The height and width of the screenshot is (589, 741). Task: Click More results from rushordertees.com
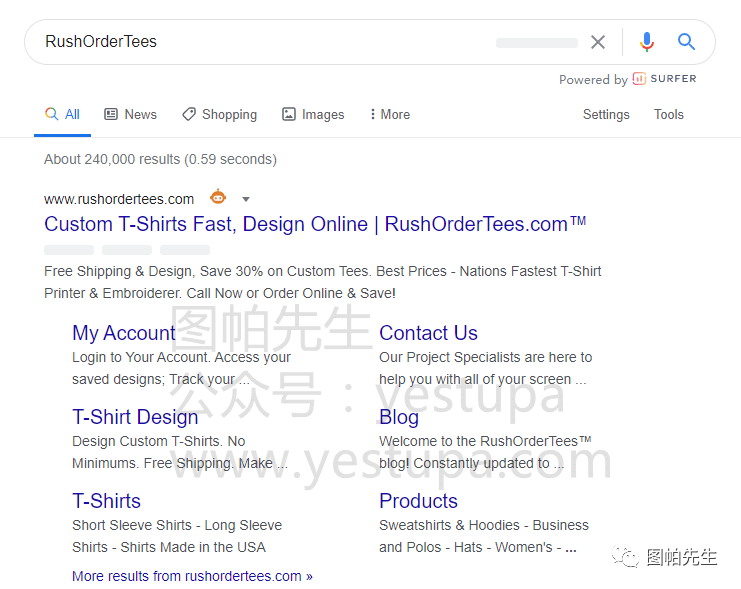(192, 576)
